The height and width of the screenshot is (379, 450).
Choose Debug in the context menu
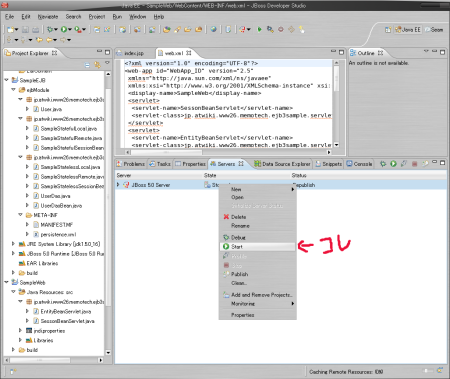click(x=258, y=238)
